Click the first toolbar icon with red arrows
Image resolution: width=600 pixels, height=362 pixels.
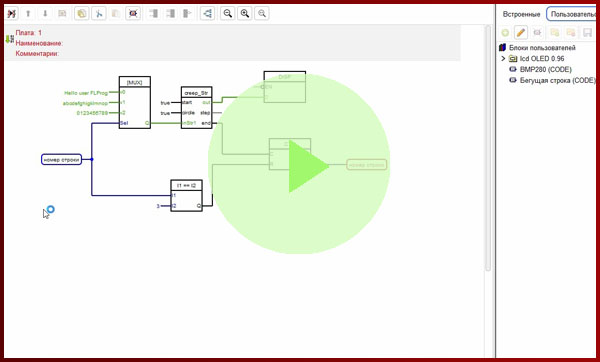tap(11, 14)
